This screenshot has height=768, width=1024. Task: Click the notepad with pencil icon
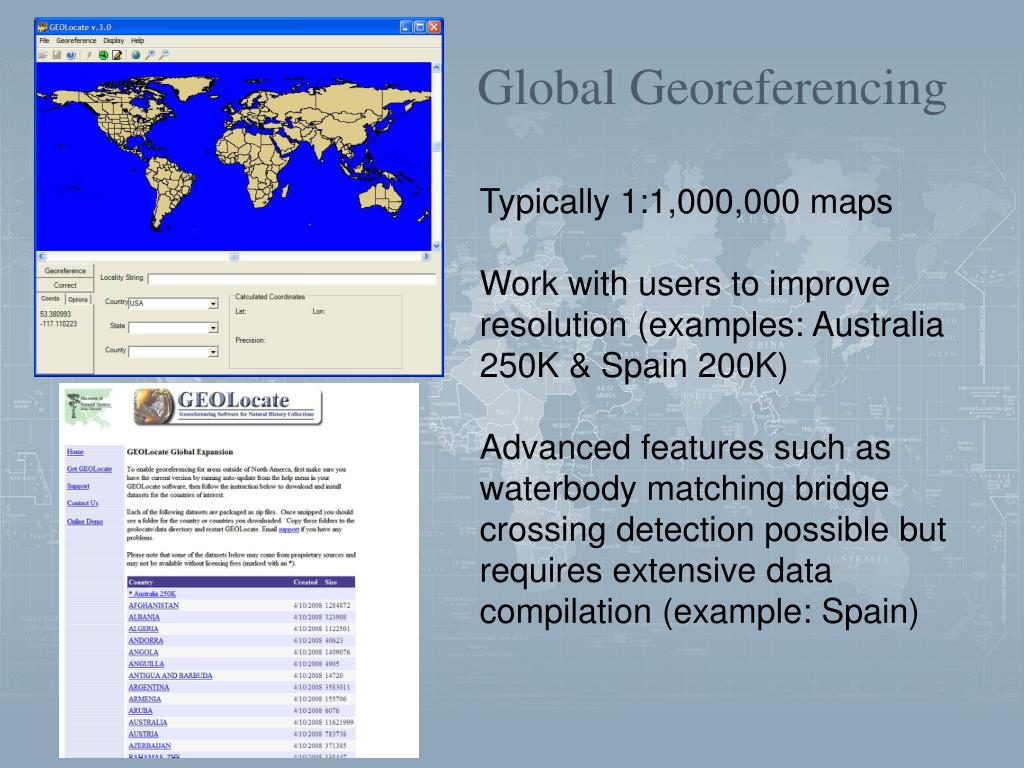[x=117, y=56]
